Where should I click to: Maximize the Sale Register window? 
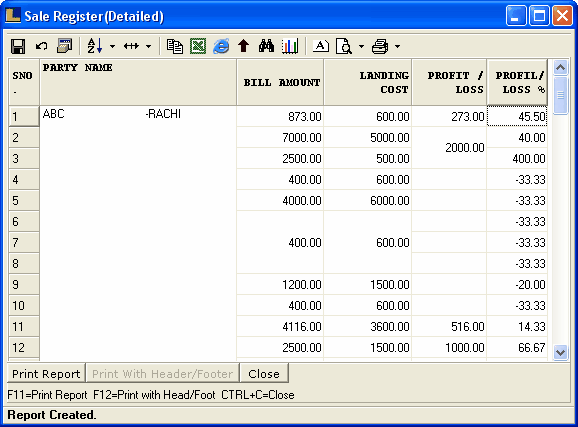pyautogui.click(x=539, y=16)
